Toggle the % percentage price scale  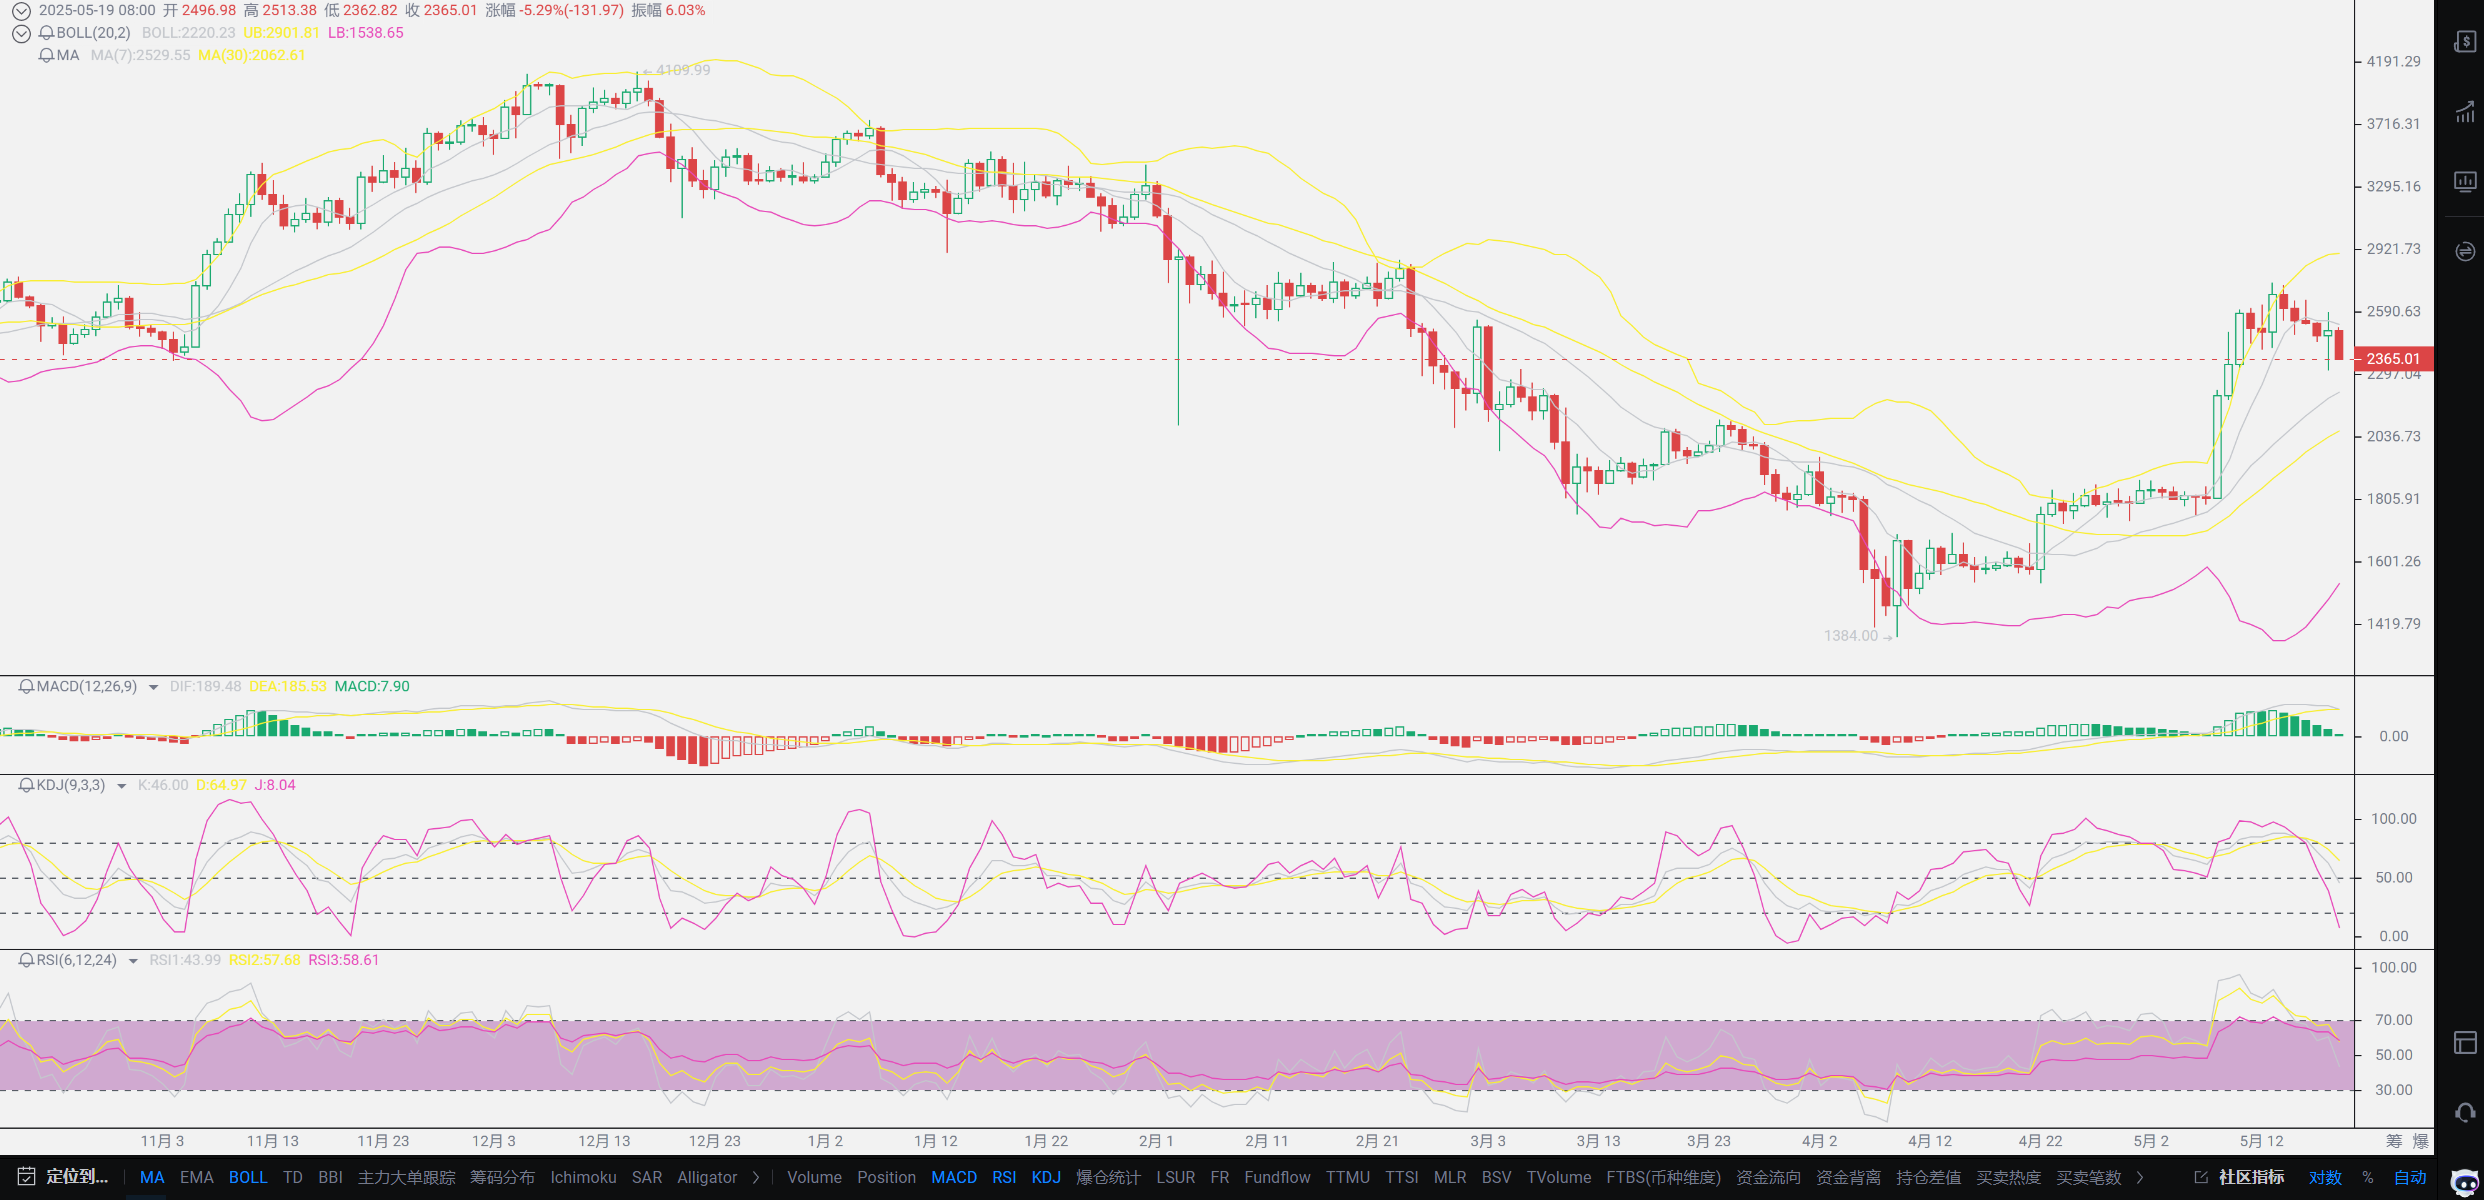[x=2368, y=1178]
